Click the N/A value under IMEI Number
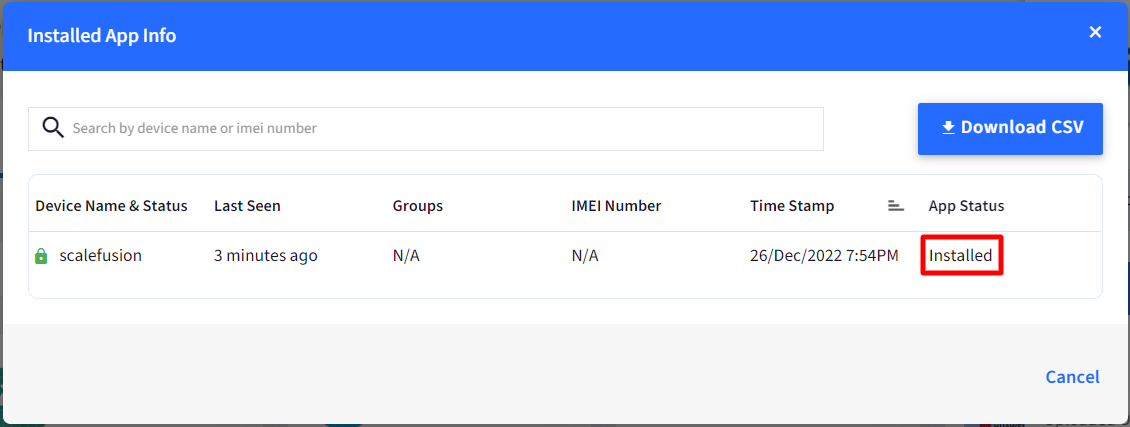This screenshot has width=1130, height=427. [585, 256]
